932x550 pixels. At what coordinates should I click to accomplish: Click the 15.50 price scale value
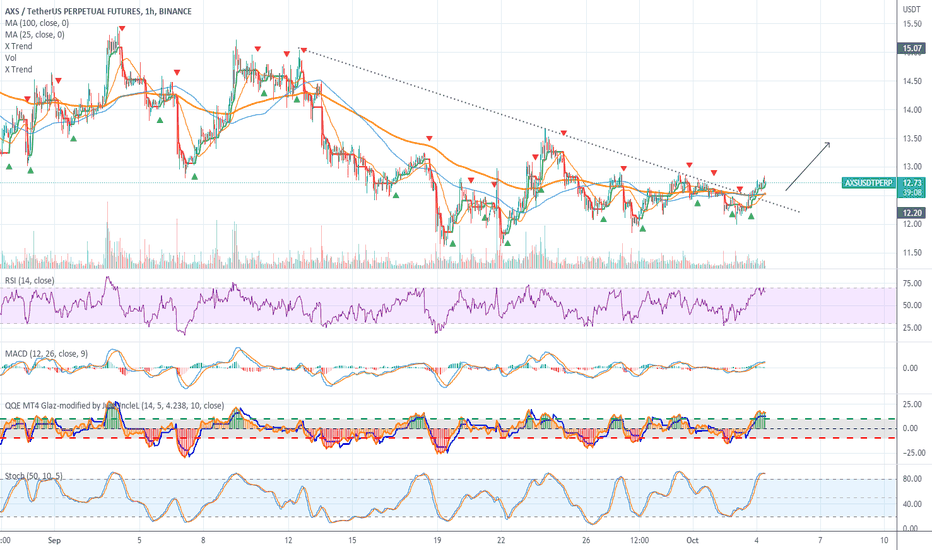pyautogui.click(x=912, y=24)
